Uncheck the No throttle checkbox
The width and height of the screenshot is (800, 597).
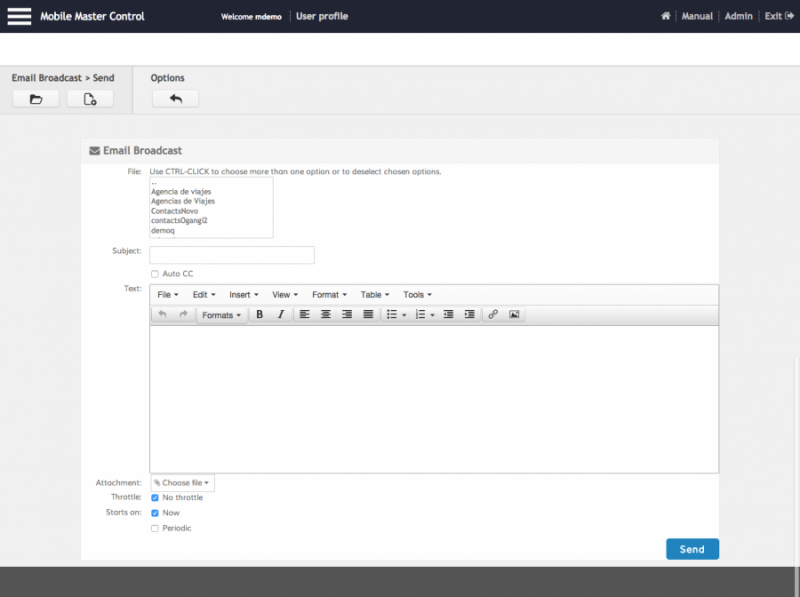155,497
